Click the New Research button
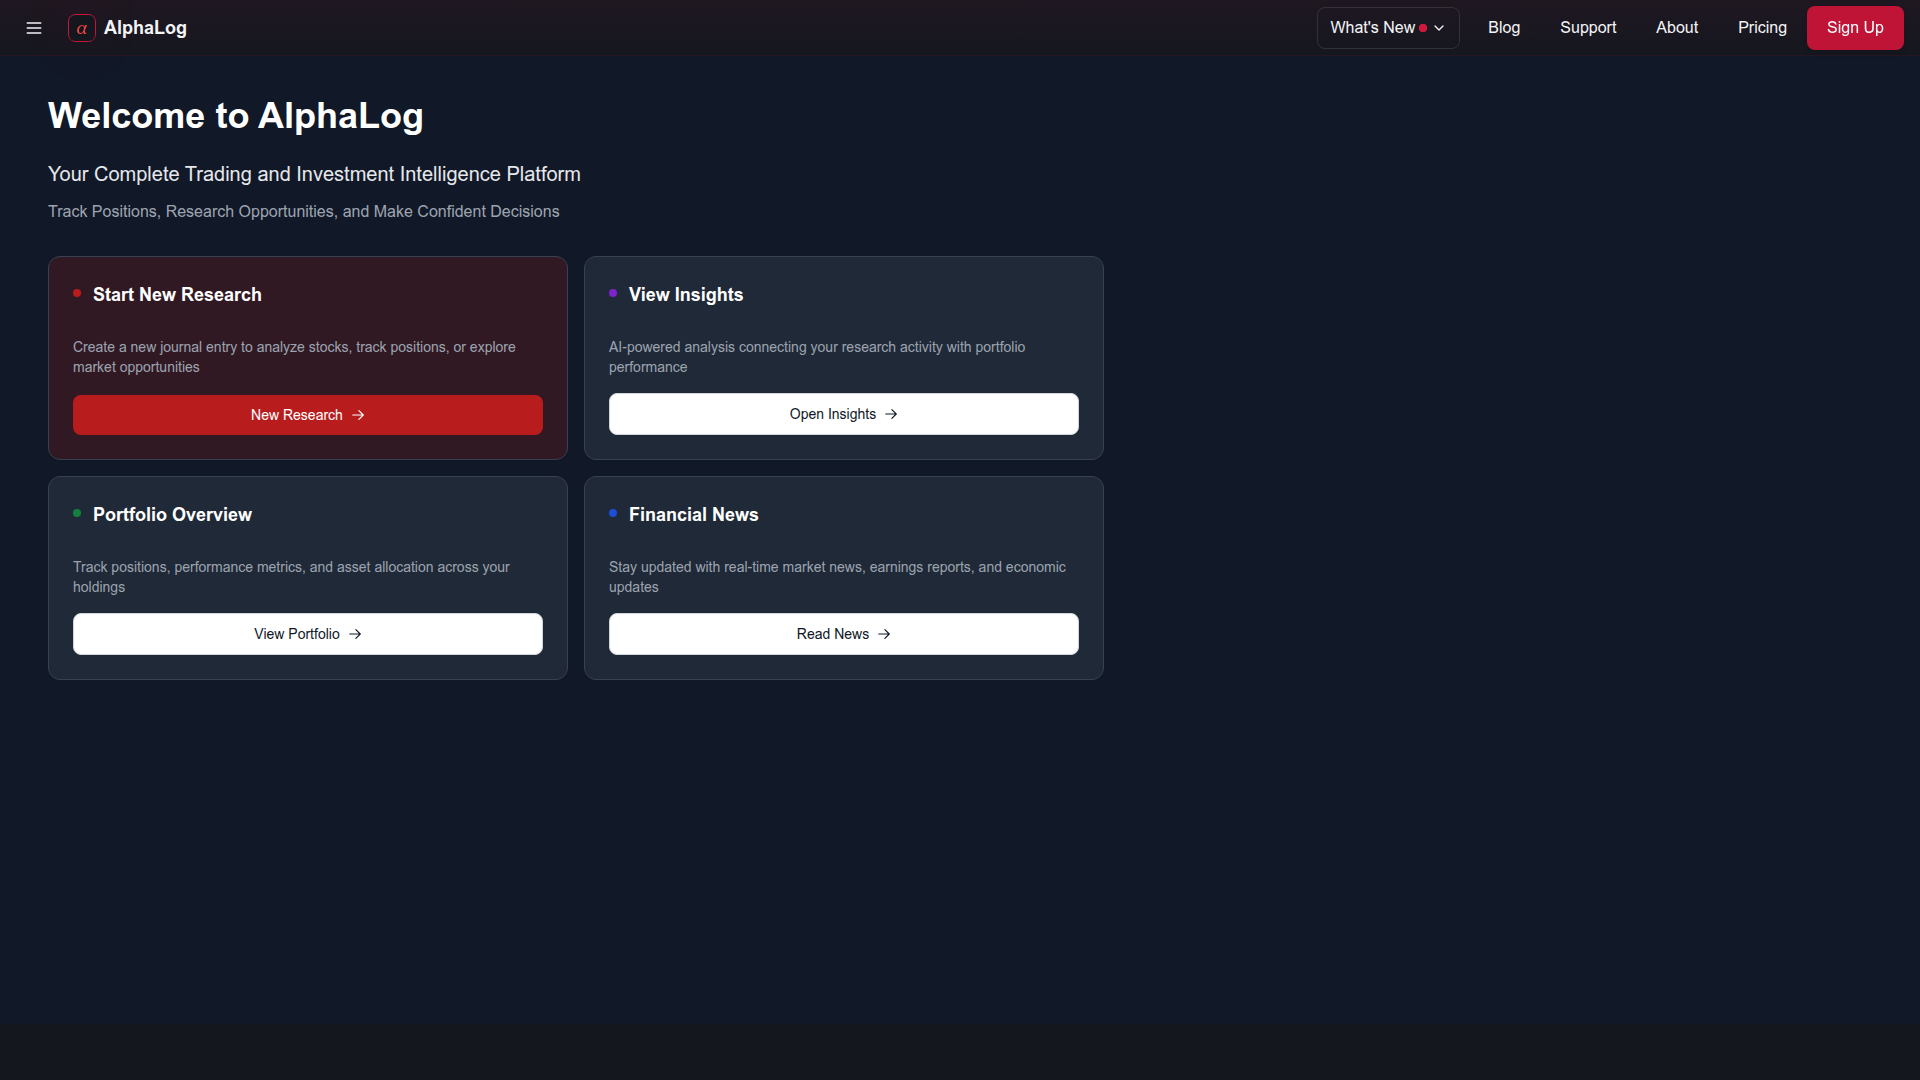Viewport: 1920px width, 1080px height. coord(308,415)
